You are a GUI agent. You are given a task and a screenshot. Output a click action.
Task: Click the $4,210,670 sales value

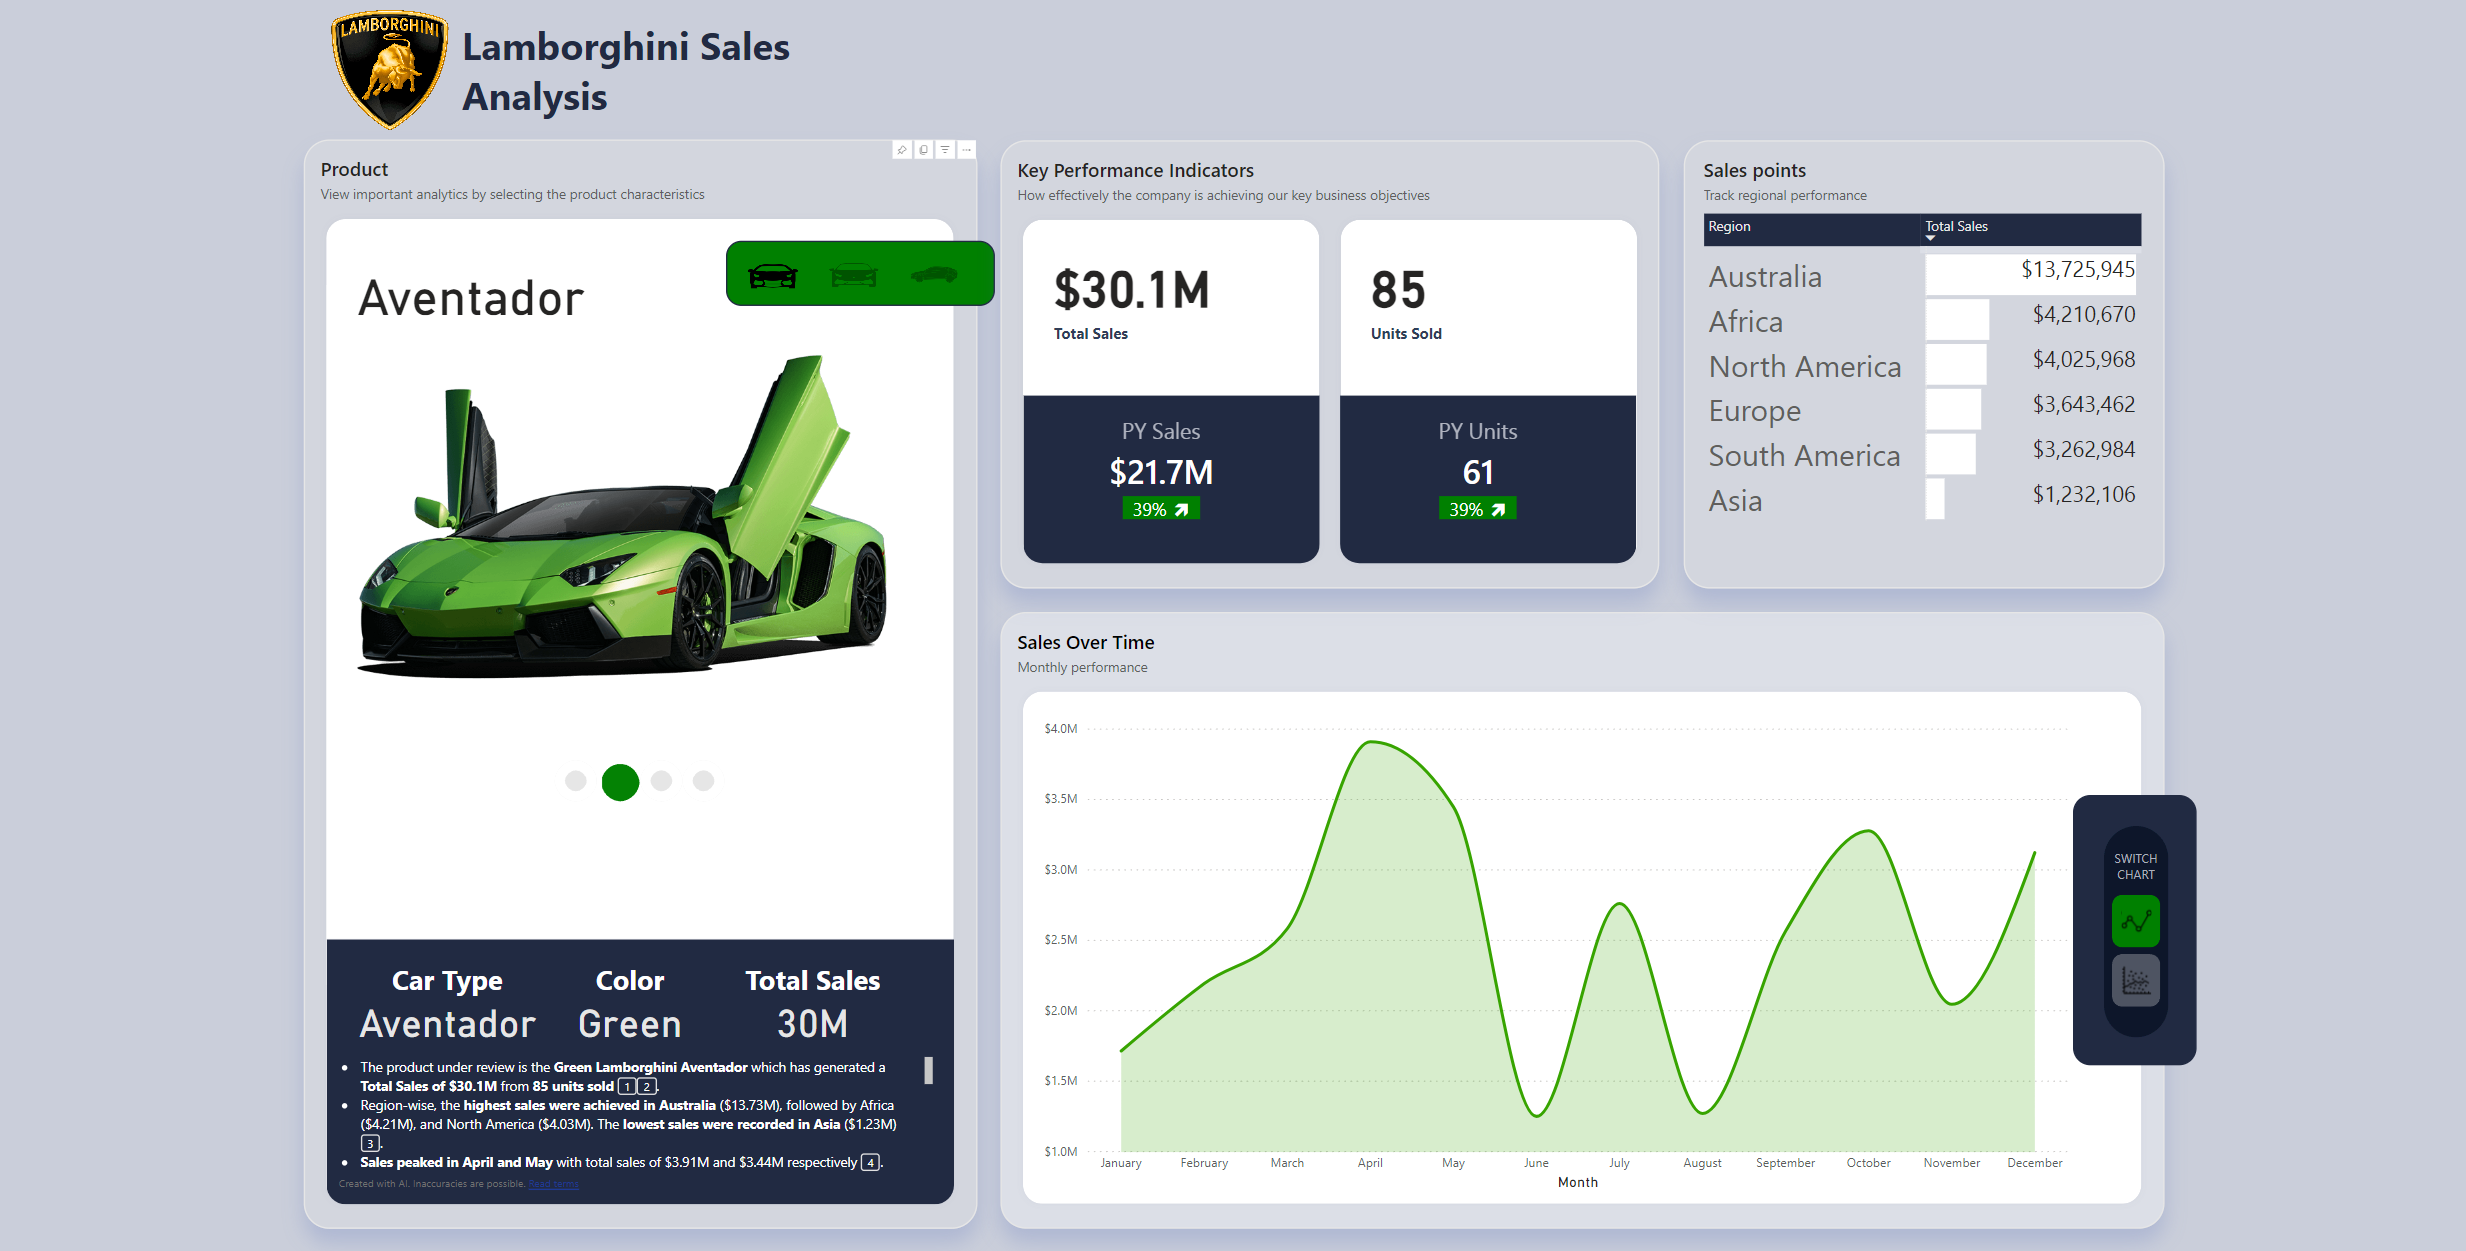[x=2084, y=315]
